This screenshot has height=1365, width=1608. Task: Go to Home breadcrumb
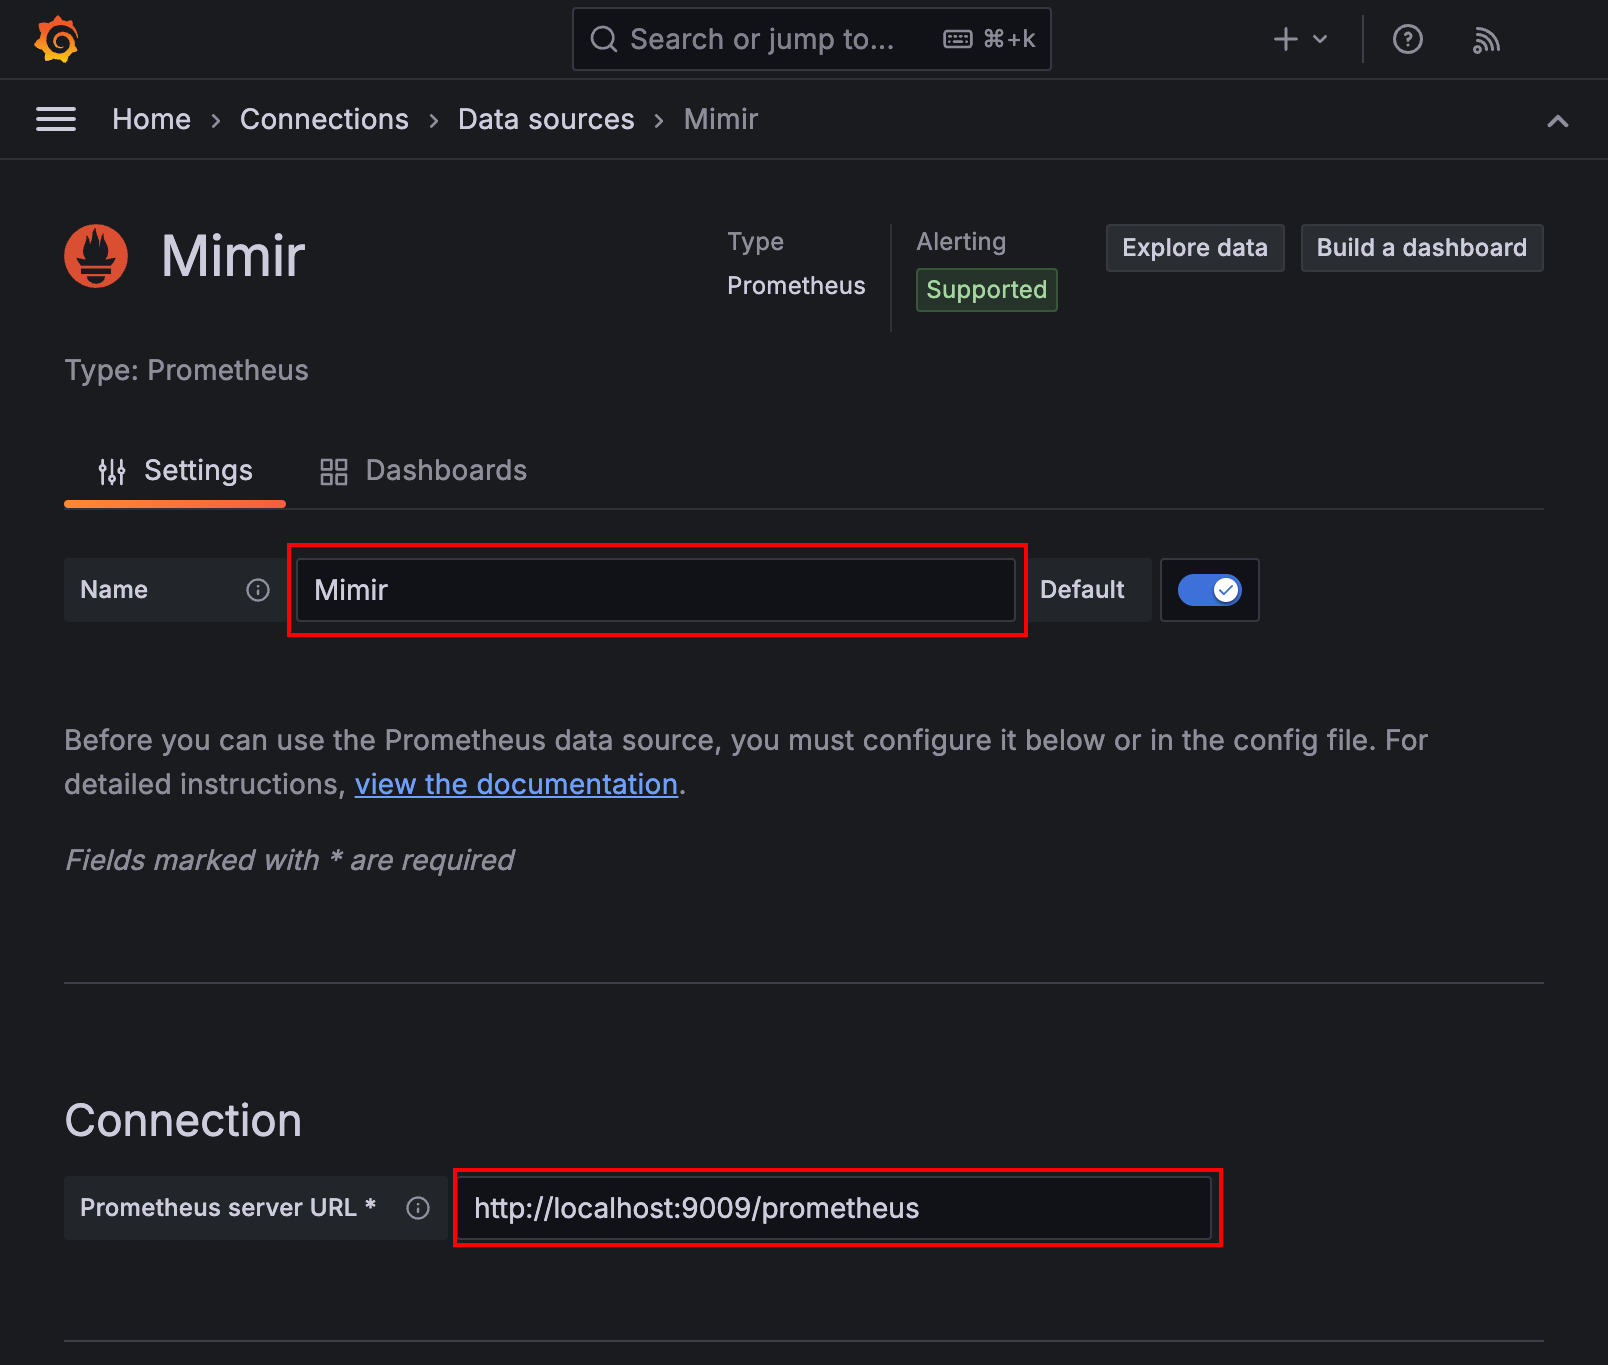click(x=151, y=119)
